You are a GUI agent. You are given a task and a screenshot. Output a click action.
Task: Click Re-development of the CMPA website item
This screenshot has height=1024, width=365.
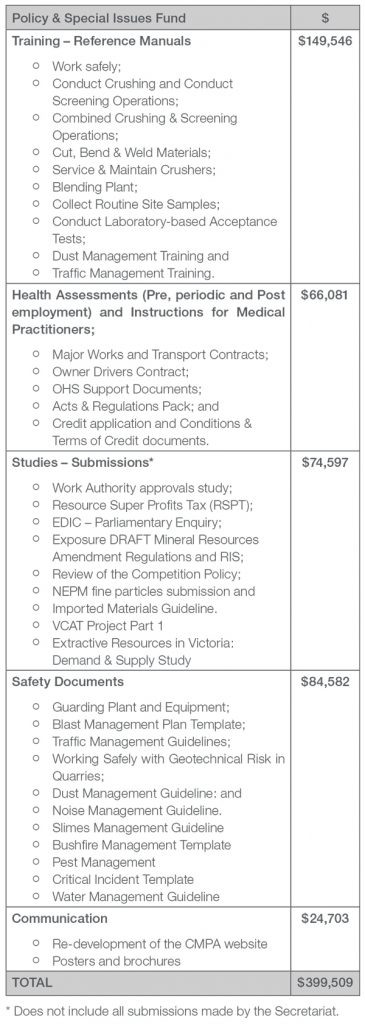[x=160, y=944]
